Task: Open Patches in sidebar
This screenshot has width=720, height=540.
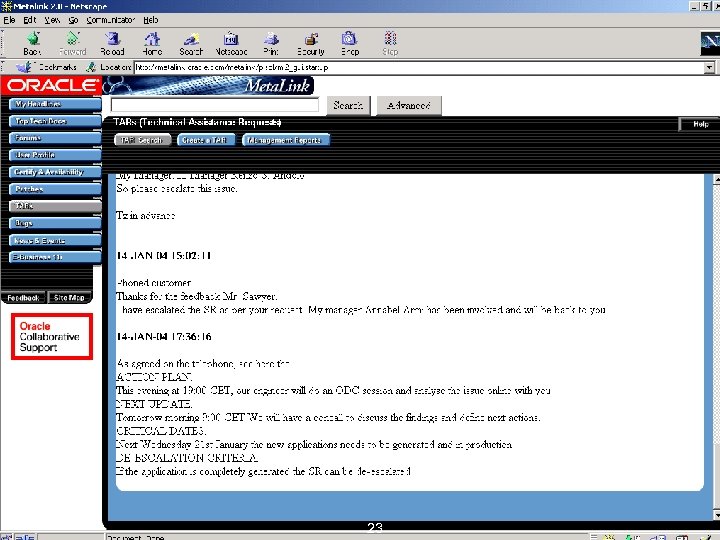Action: [55, 189]
